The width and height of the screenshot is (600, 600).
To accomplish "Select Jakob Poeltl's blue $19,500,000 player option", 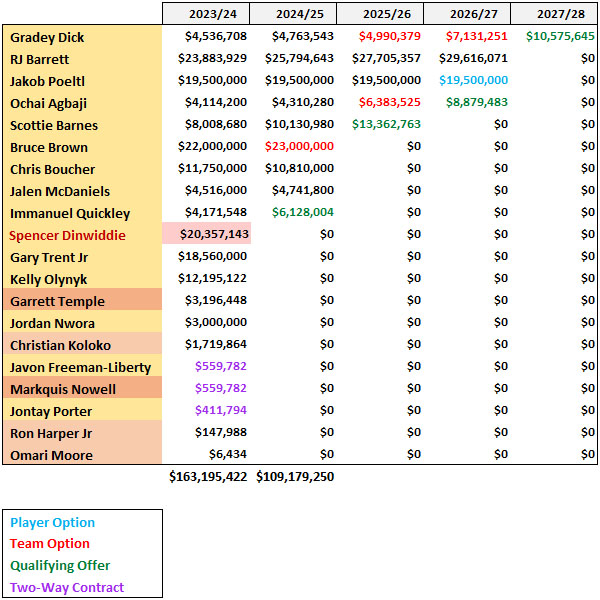I will [x=473, y=80].
